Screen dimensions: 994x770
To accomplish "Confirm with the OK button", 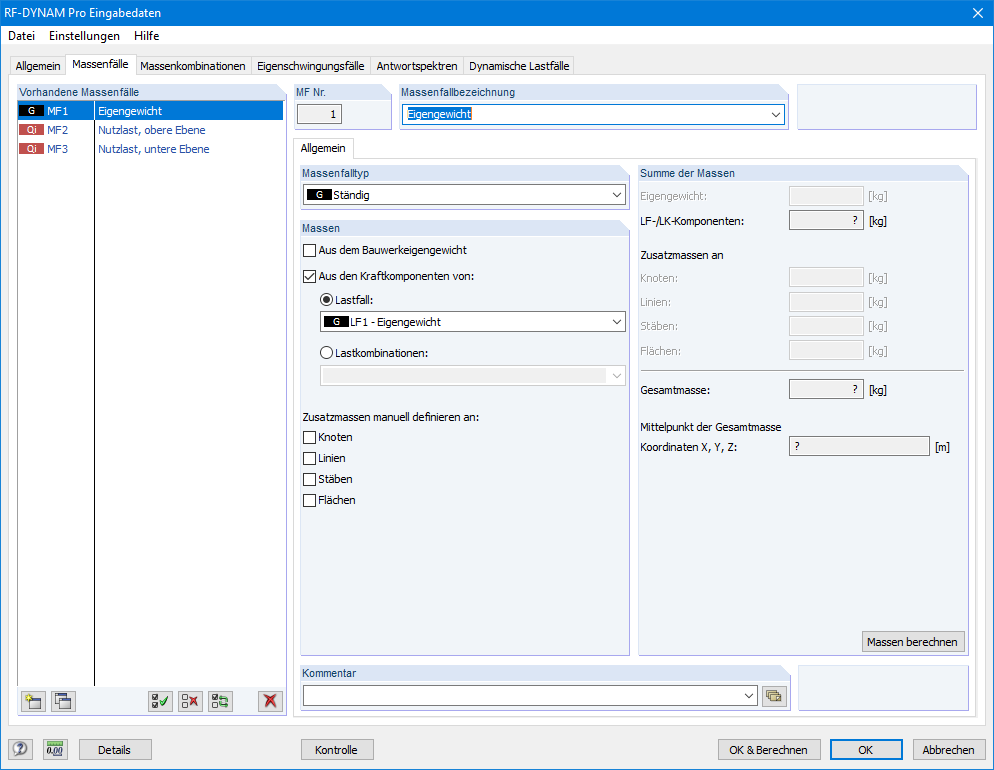I will coord(866,750).
